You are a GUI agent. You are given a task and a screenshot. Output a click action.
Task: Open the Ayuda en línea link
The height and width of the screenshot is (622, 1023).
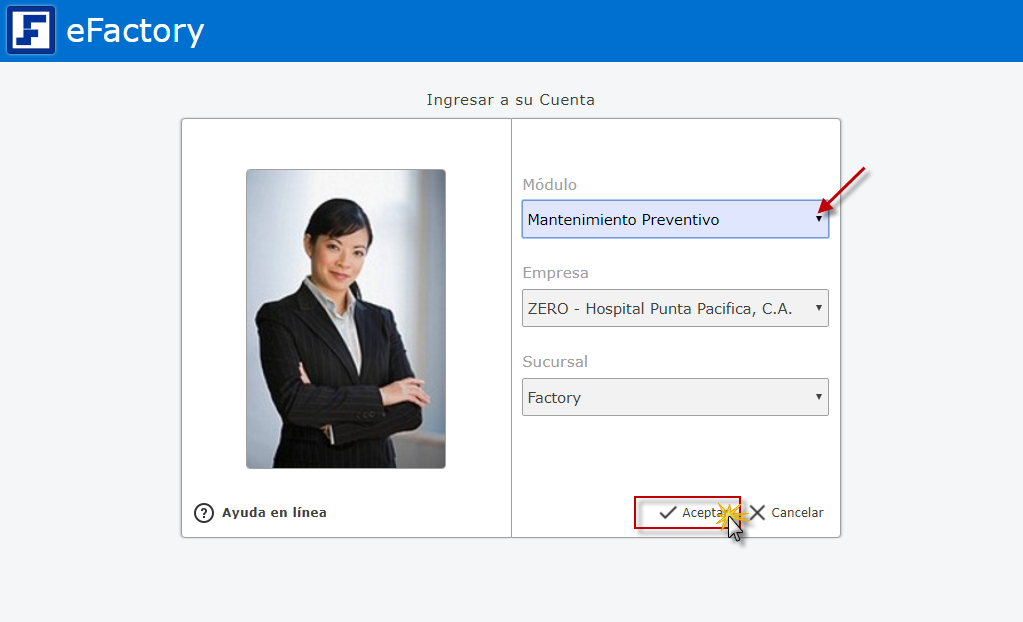coord(274,513)
